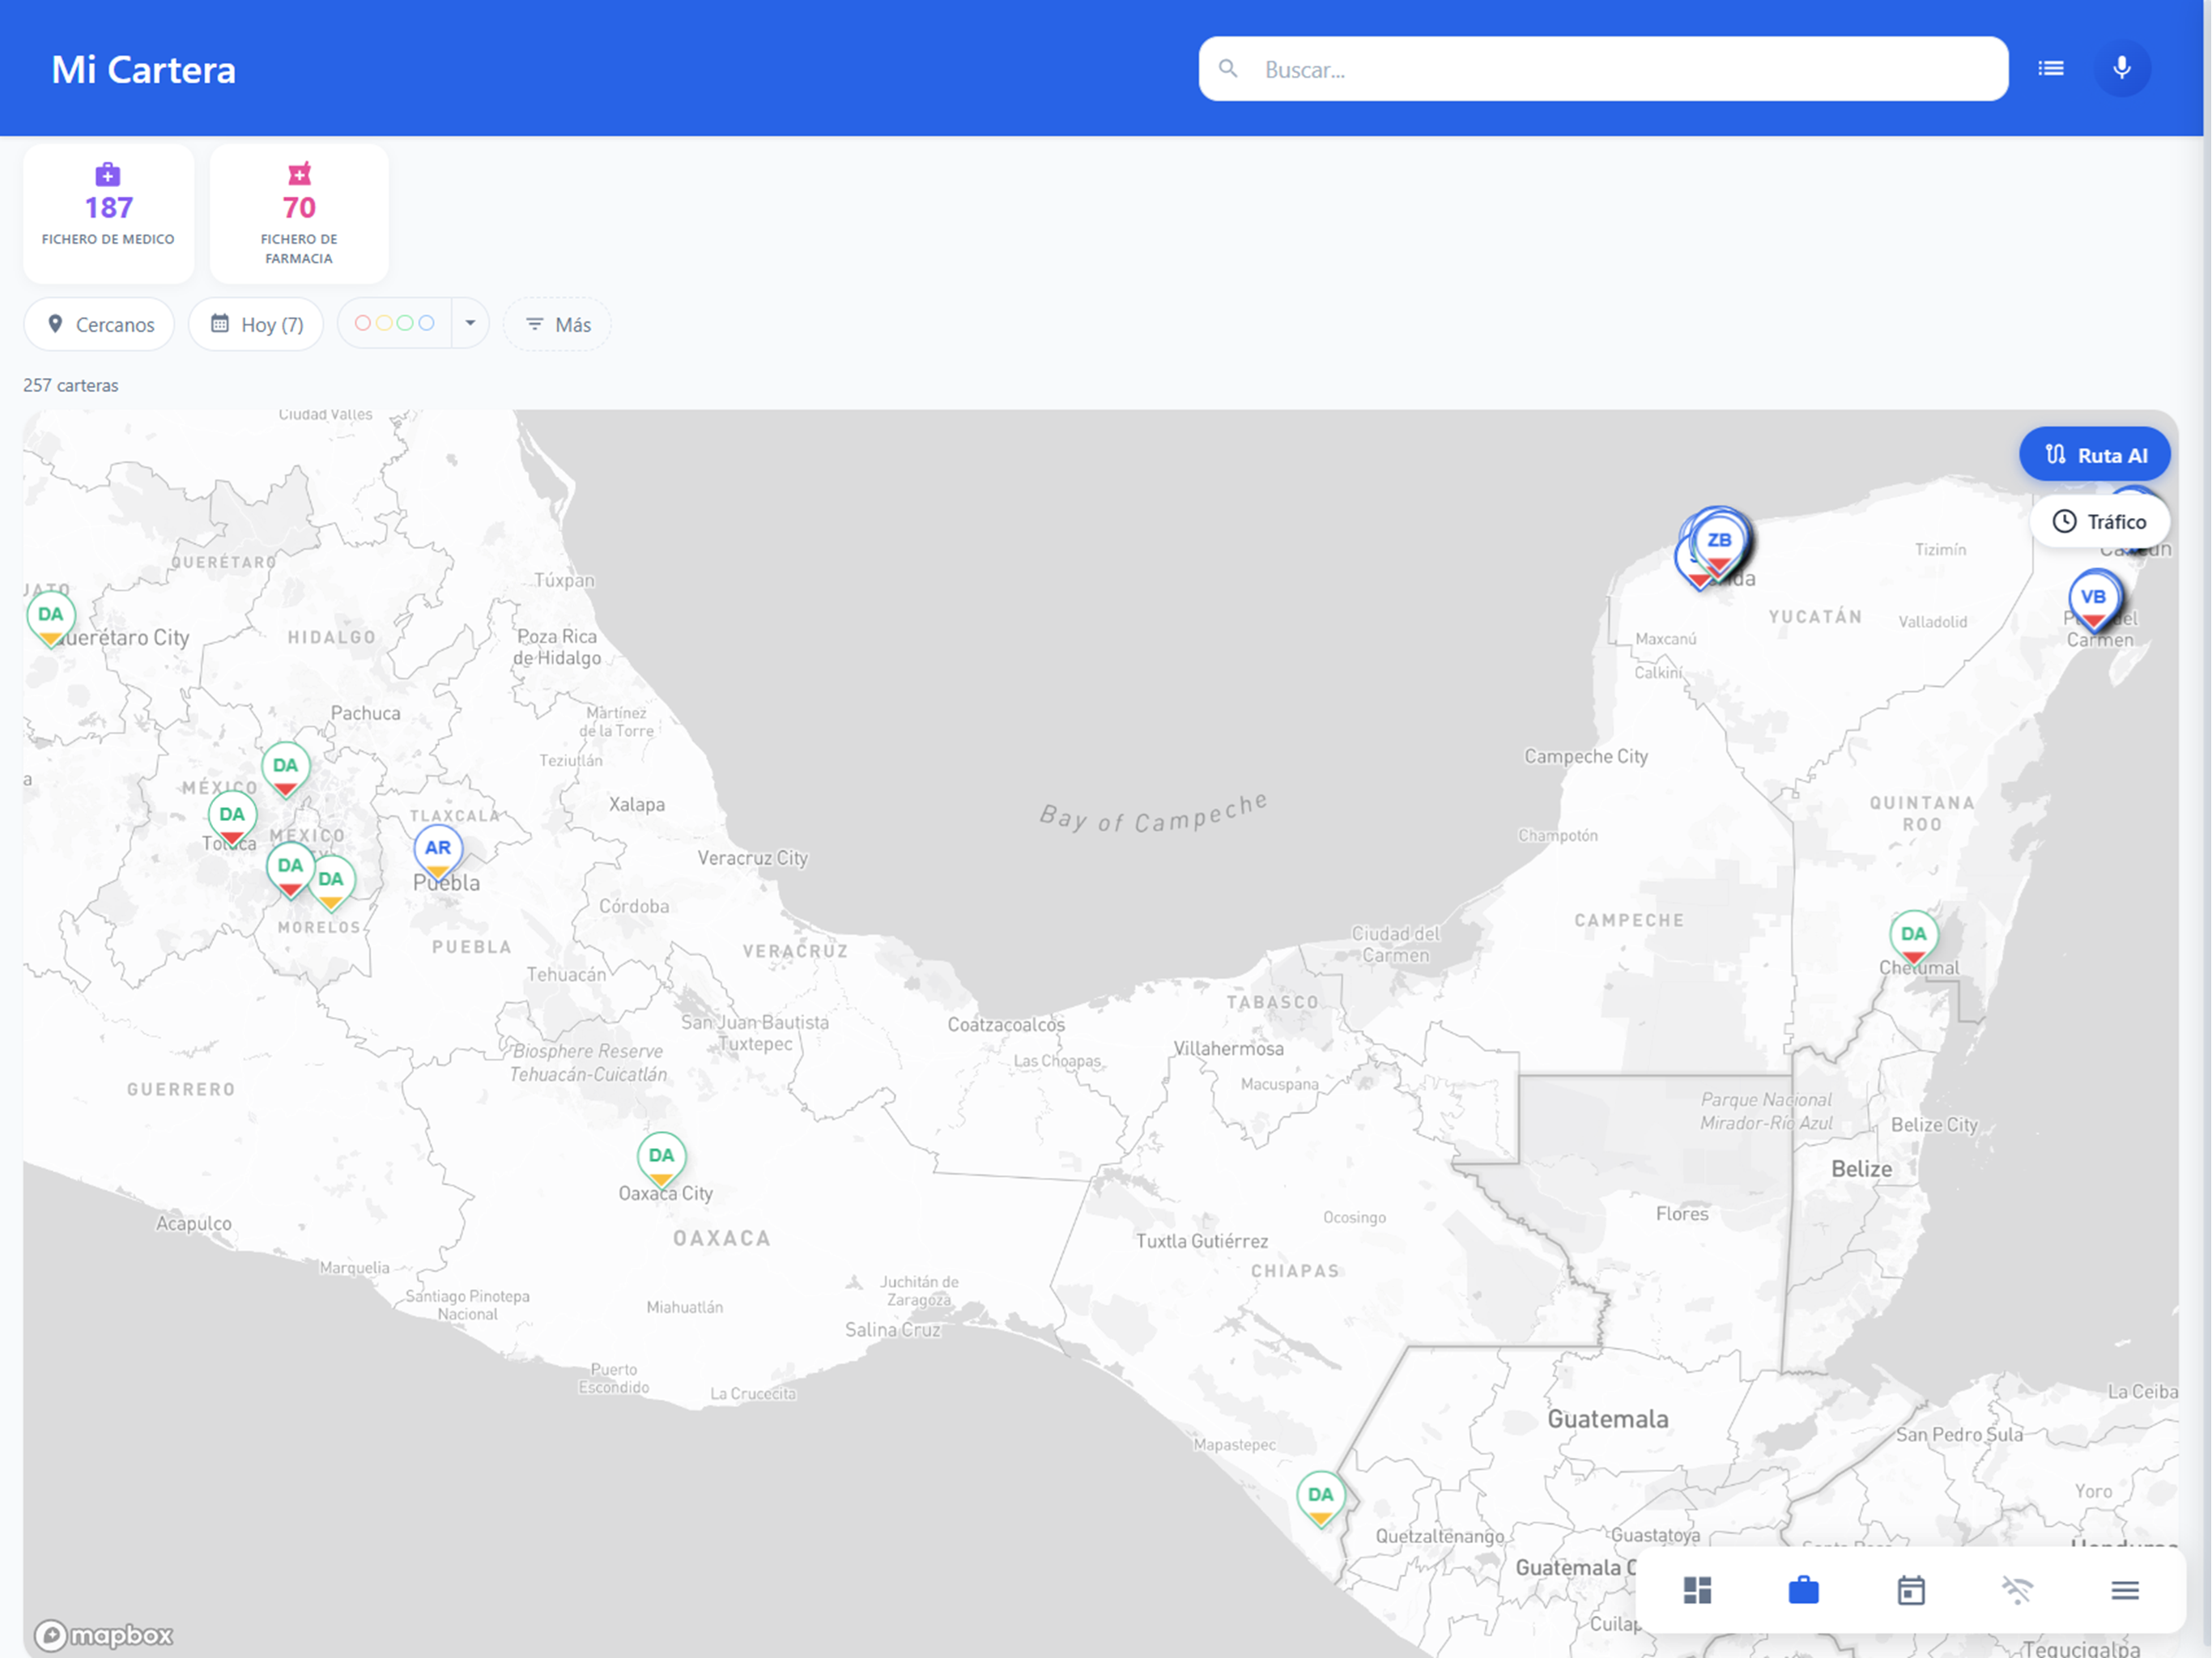Image resolution: width=2212 pixels, height=1658 pixels.
Task: Click the microphone voice search icon
Action: point(2121,69)
